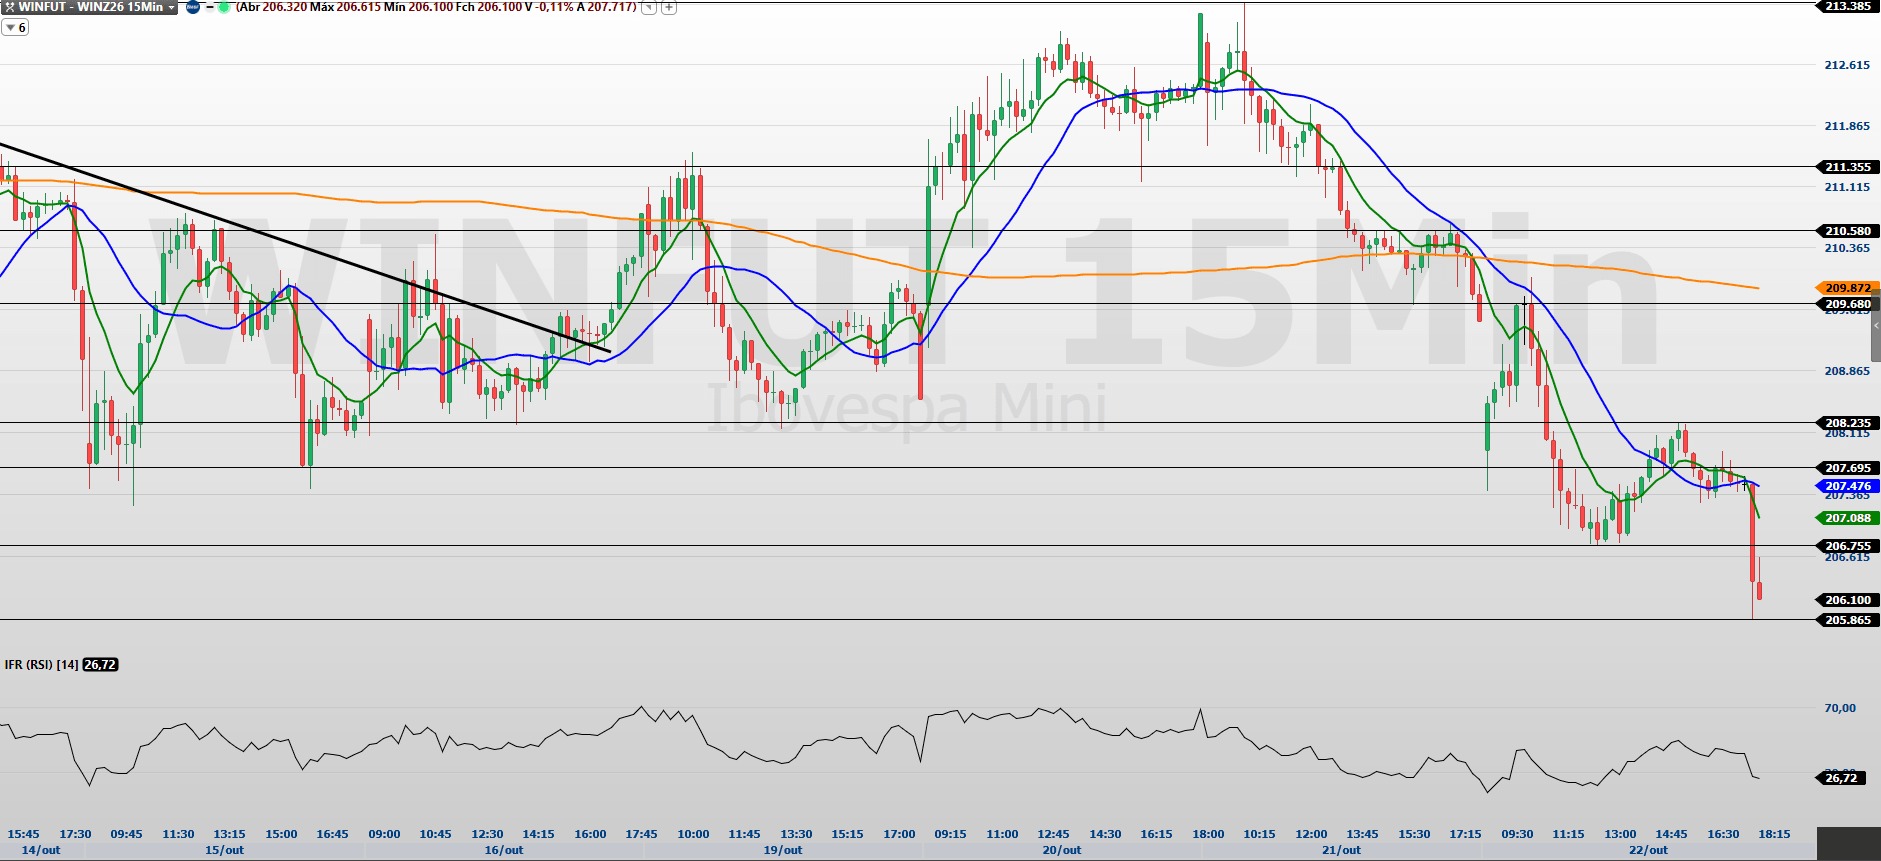This screenshot has height=861, width=1881.
Task: Click the plus button at end of quote header
Action: 669,7
